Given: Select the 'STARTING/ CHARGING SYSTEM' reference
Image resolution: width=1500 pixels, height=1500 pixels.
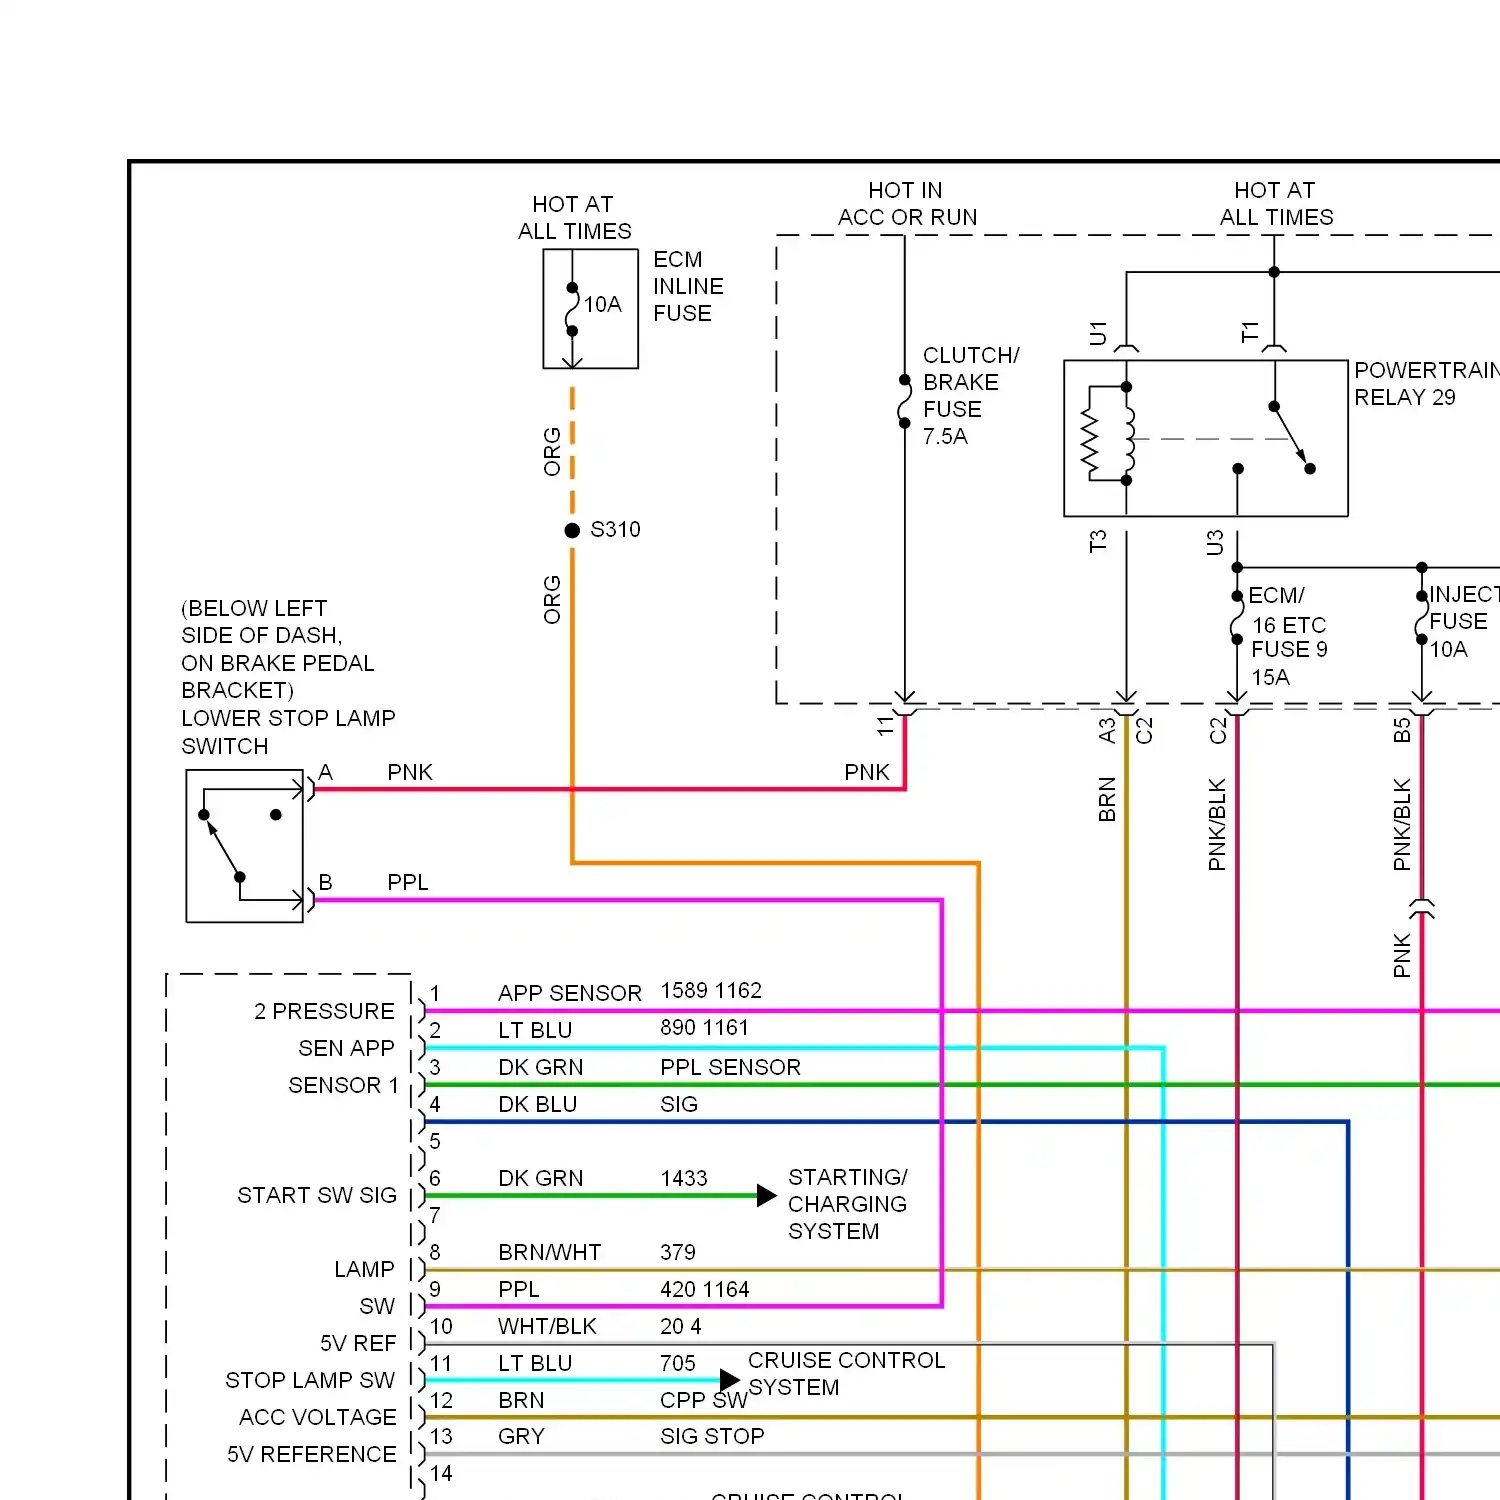Looking at the screenshot, I should (848, 1204).
